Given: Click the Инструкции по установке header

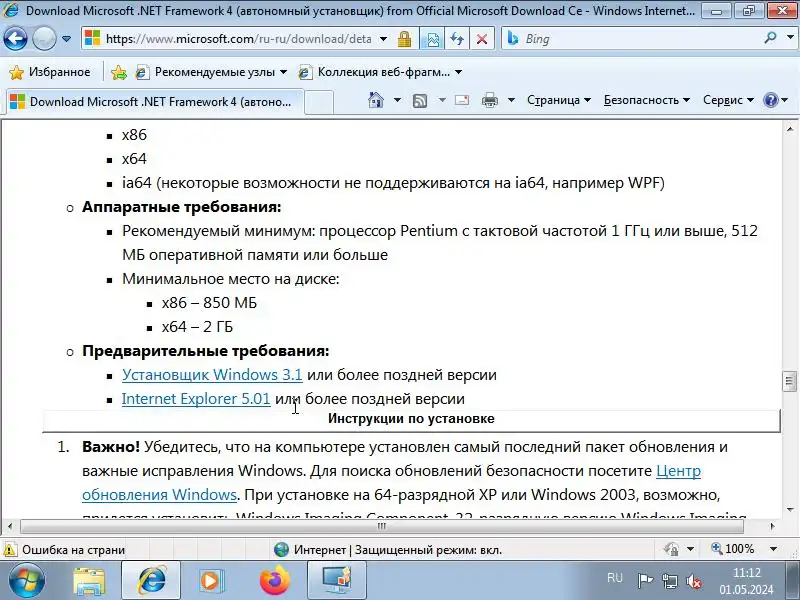Looking at the screenshot, I should pos(411,419).
